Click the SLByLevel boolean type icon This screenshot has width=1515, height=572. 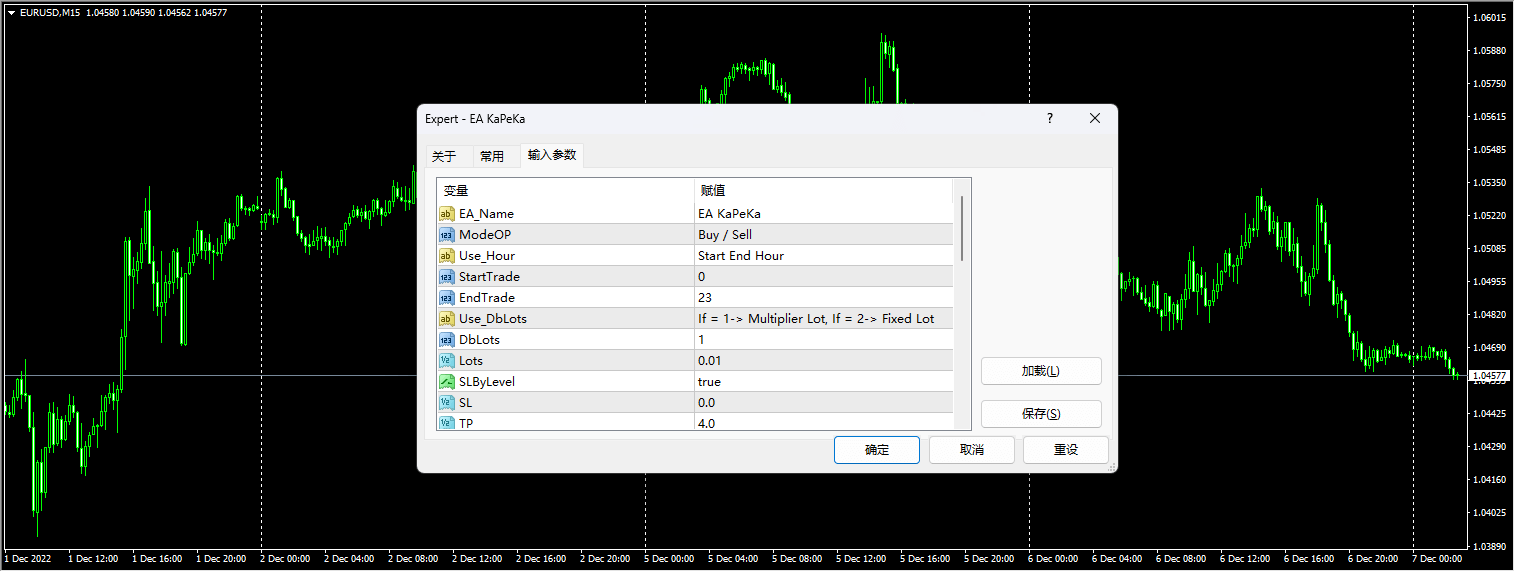(446, 382)
